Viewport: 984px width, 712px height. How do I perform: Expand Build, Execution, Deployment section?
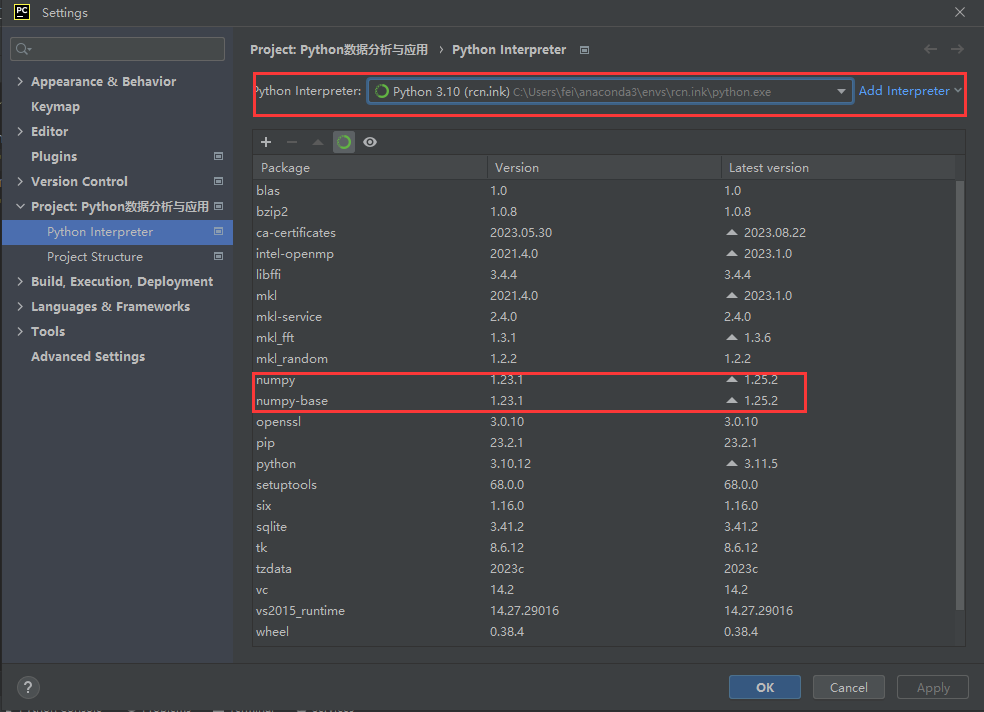[20, 282]
